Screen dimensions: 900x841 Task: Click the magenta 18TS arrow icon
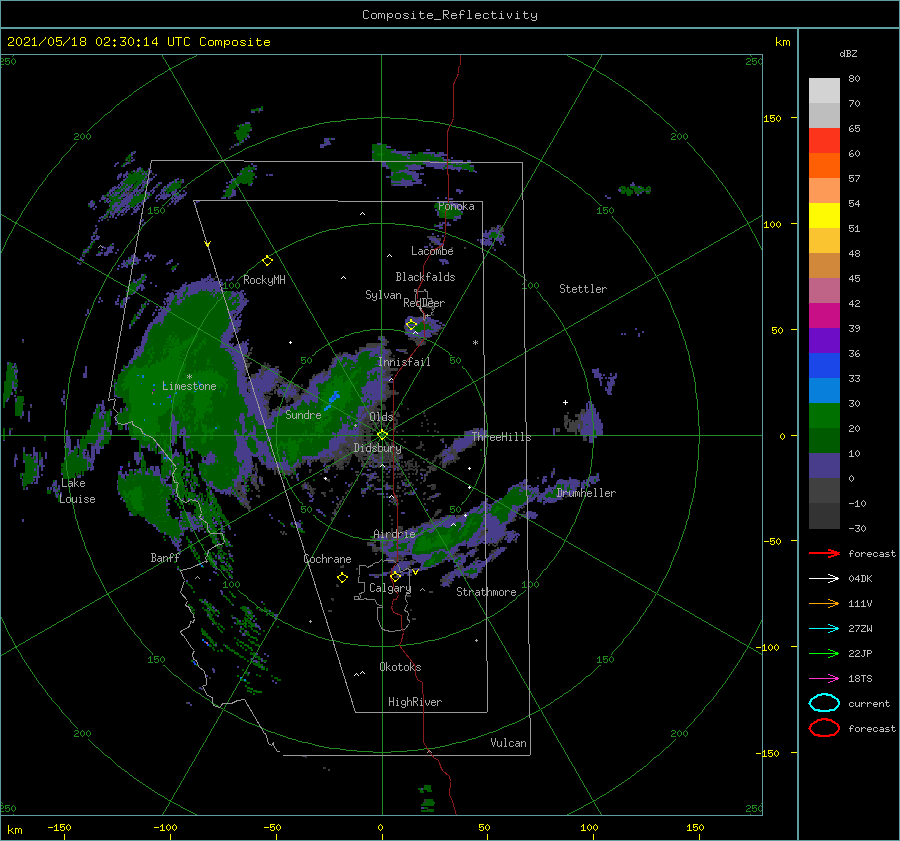point(824,679)
